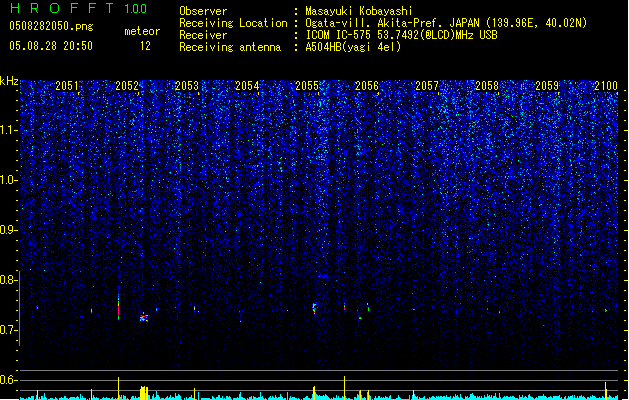Click the 2058 time marker
Image resolution: width=629 pixels, height=400 pixels.
coord(487,86)
